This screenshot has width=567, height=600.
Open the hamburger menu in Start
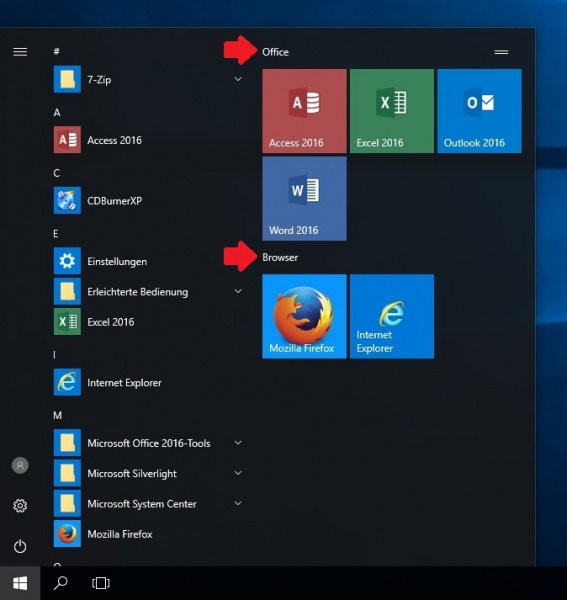[x=20, y=52]
